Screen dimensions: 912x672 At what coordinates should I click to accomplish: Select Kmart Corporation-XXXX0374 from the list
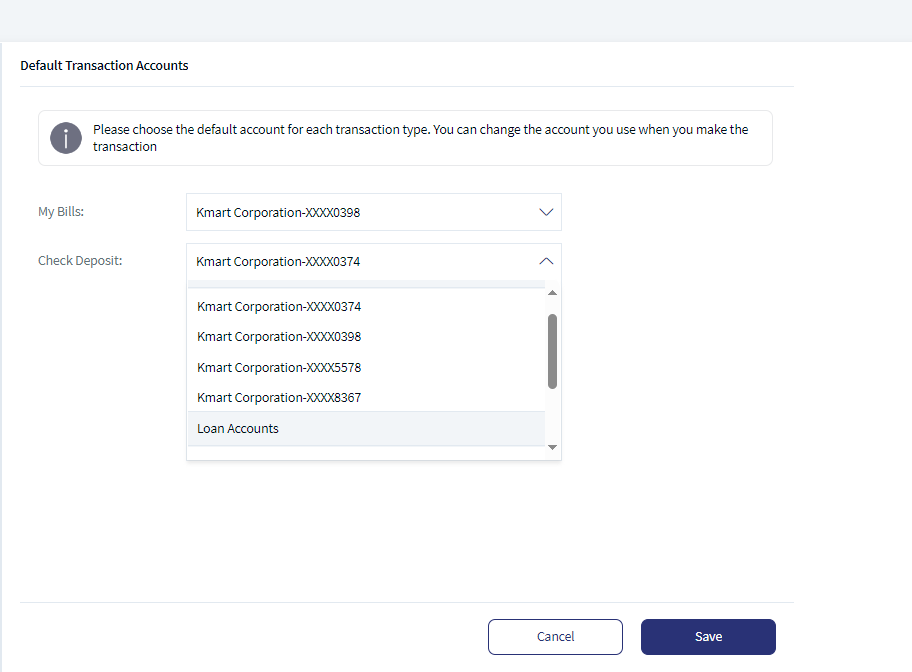[366, 307]
